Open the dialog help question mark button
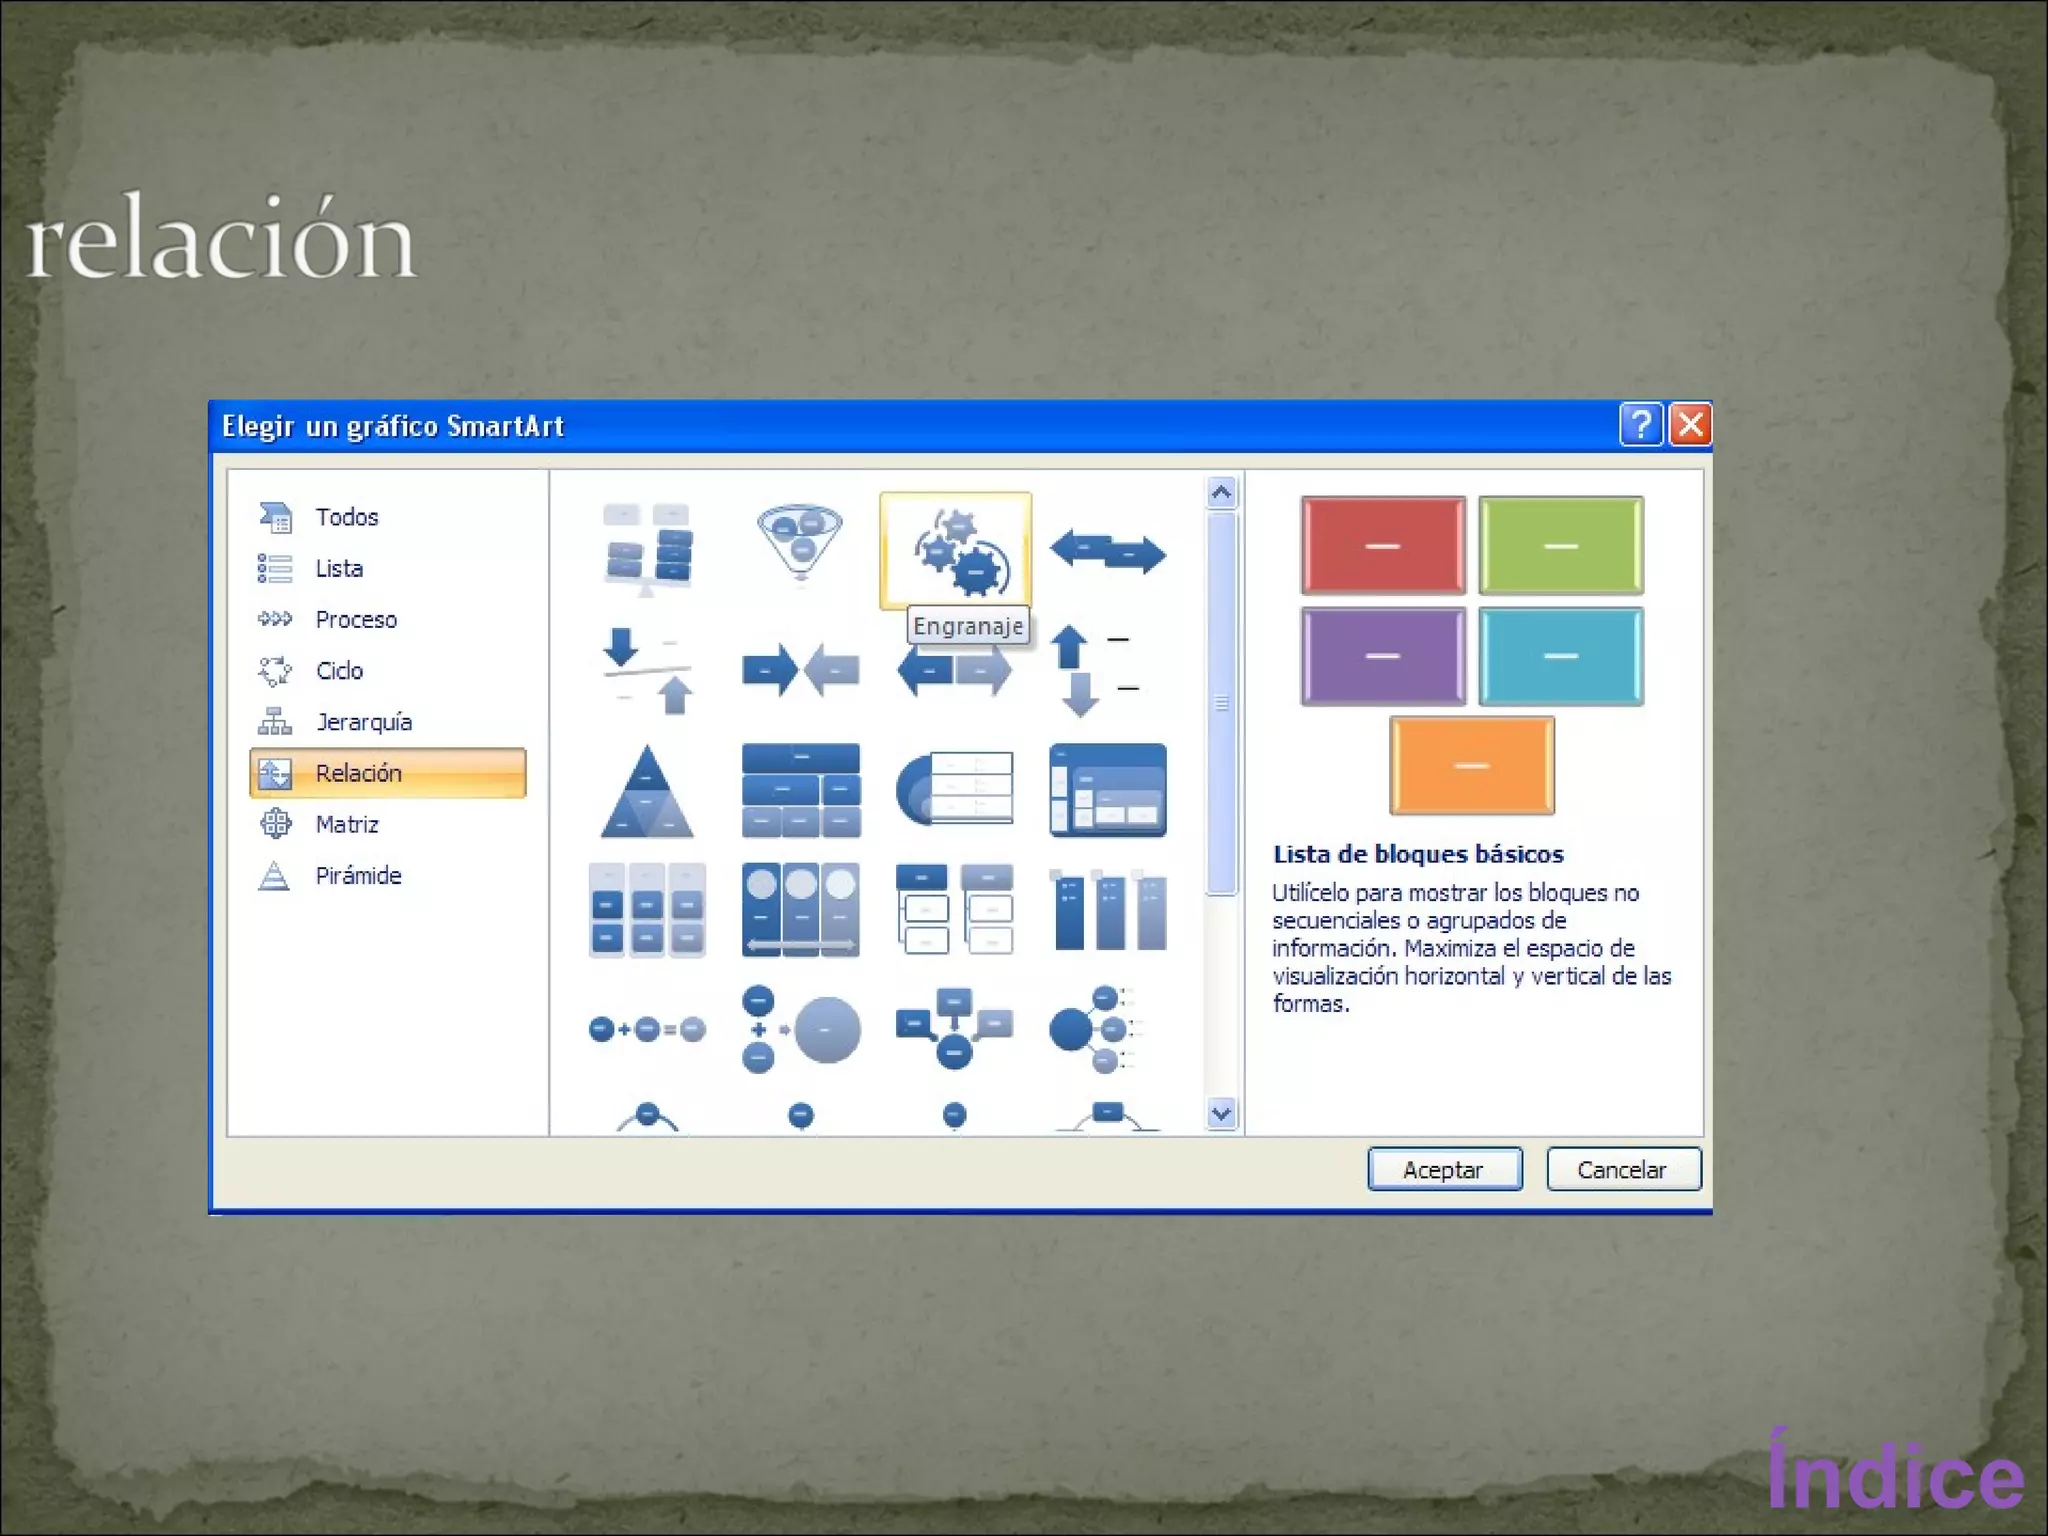 pos(1640,425)
